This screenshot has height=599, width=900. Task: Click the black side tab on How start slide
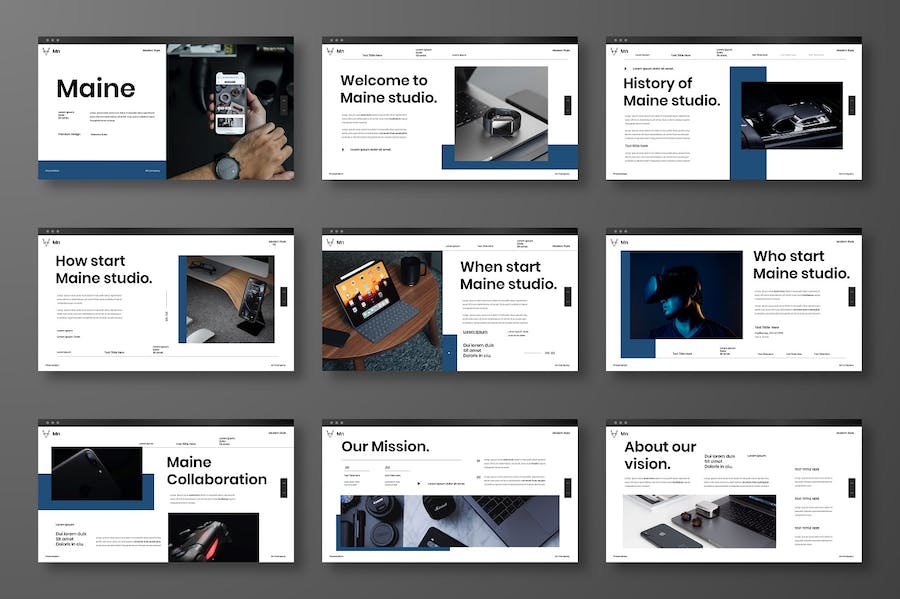coord(284,296)
